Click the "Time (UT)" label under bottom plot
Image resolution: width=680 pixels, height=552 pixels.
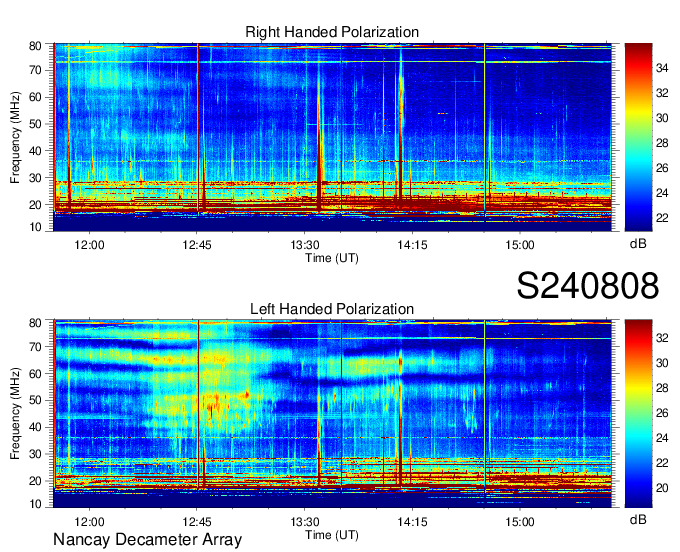(x=332, y=535)
